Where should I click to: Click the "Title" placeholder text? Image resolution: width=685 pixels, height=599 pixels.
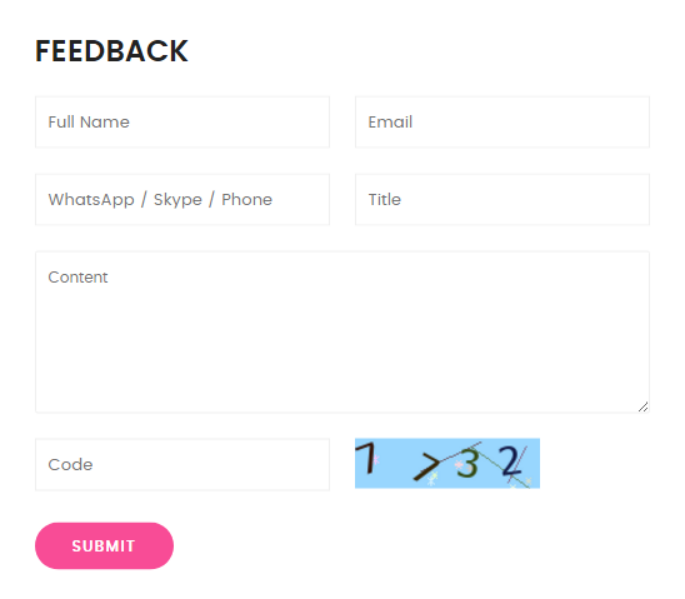[x=384, y=199]
